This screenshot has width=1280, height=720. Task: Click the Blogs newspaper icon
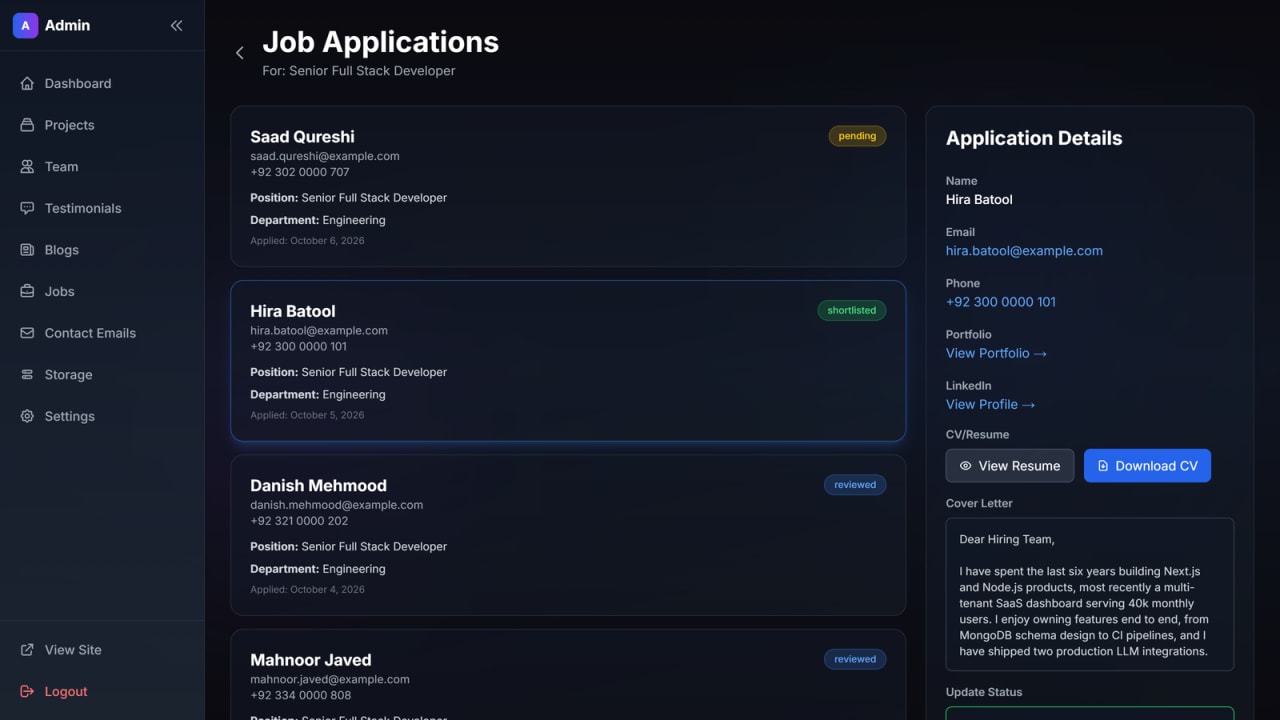(x=27, y=250)
